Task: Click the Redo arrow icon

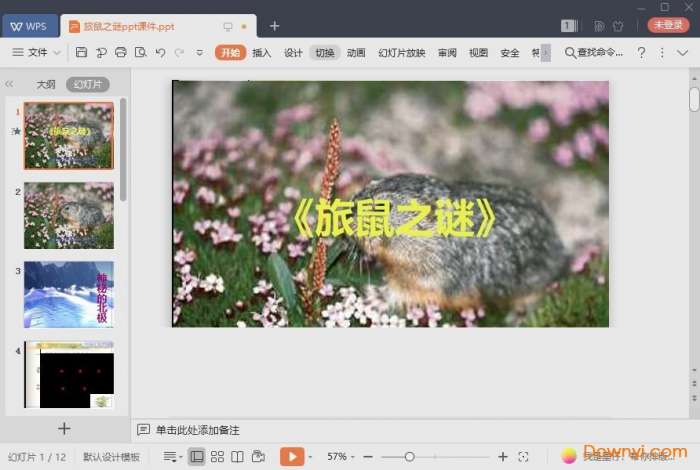Action: (x=179, y=52)
